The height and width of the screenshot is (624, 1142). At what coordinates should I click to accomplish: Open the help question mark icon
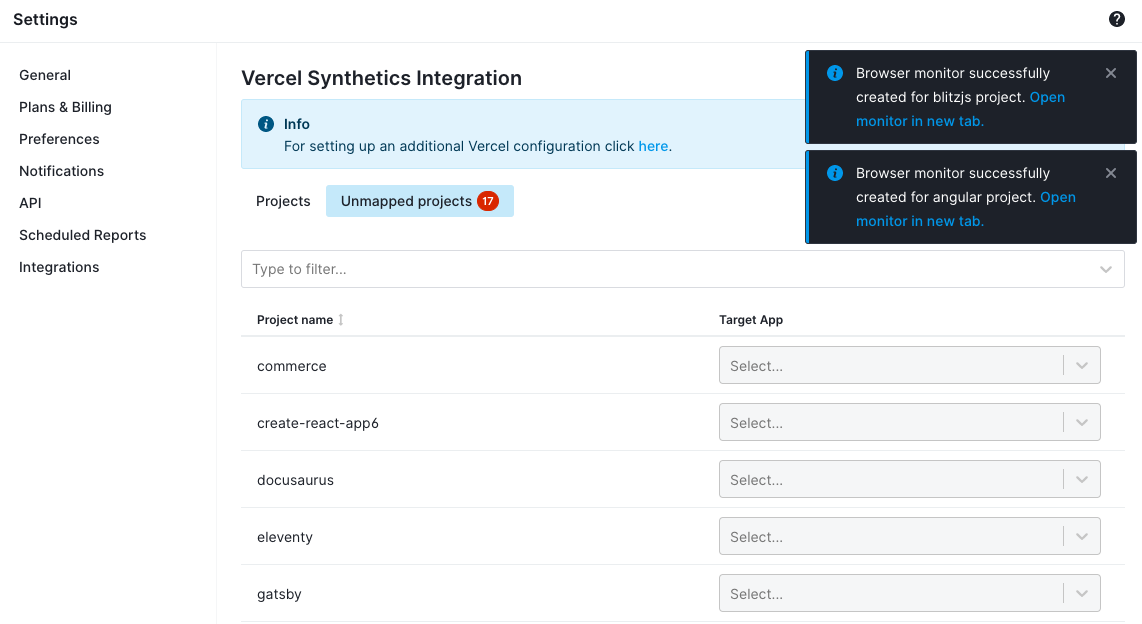[1117, 20]
